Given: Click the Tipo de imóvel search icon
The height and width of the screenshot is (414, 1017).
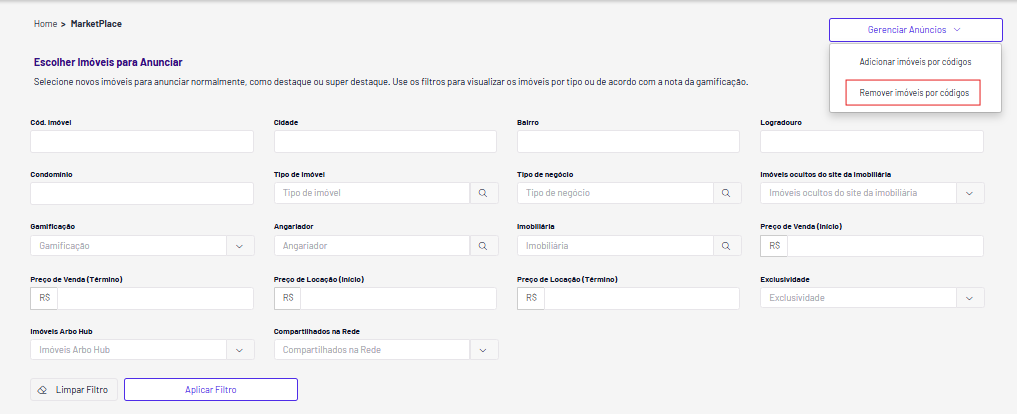Looking at the screenshot, I should tap(483, 193).
